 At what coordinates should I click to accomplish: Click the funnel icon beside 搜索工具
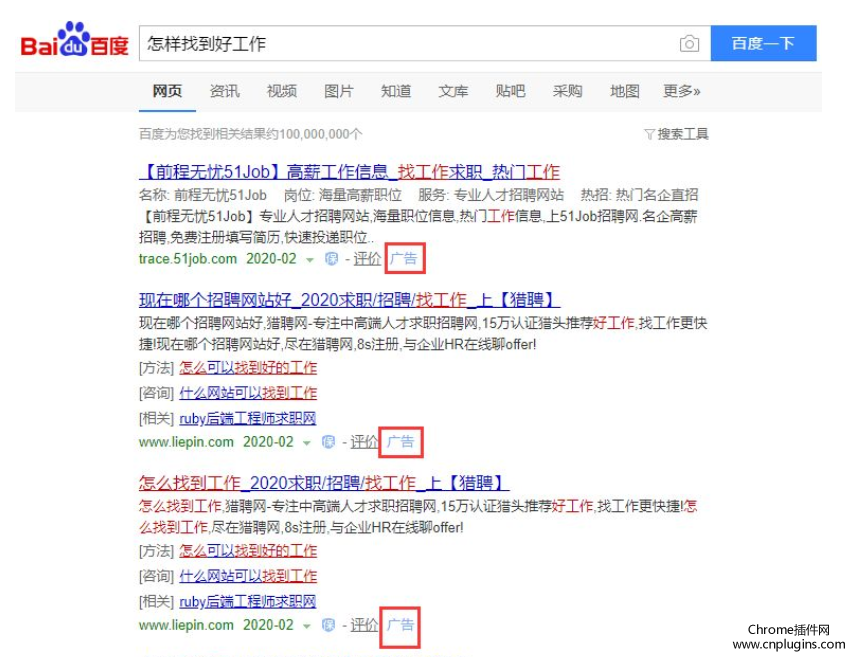pyautogui.click(x=649, y=134)
